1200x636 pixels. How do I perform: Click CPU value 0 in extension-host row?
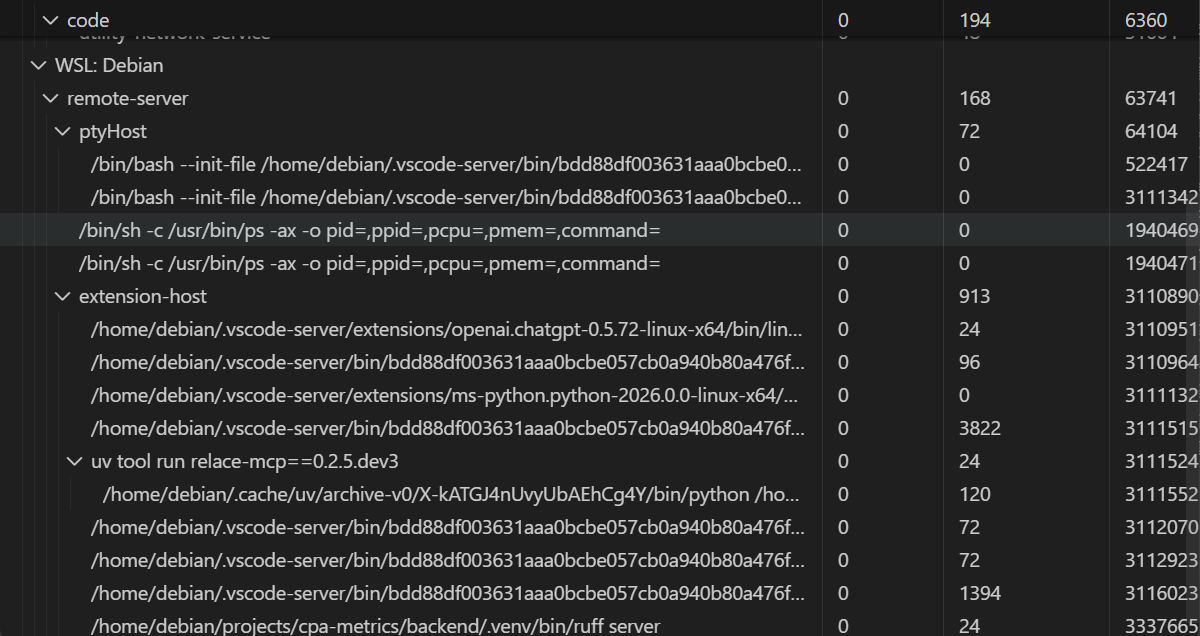tap(843, 296)
